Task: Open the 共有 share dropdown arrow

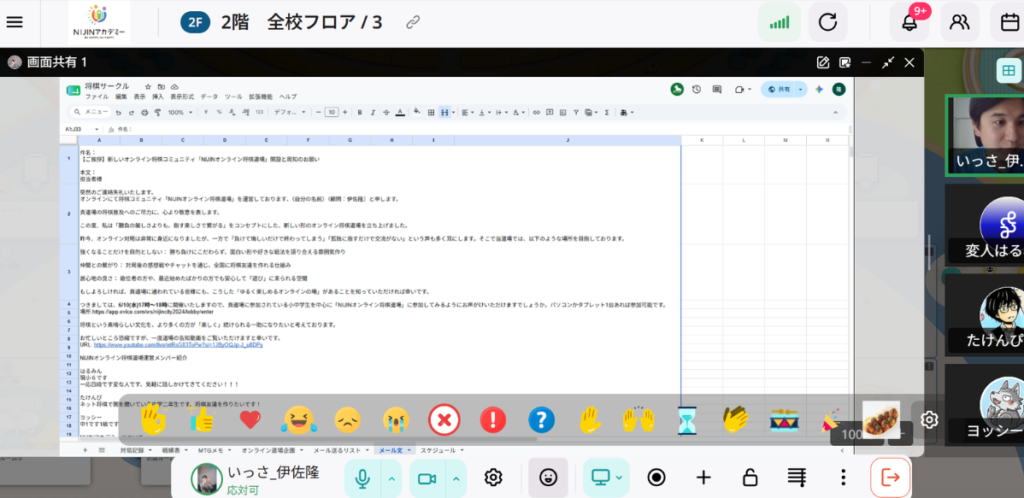Action: (x=801, y=89)
